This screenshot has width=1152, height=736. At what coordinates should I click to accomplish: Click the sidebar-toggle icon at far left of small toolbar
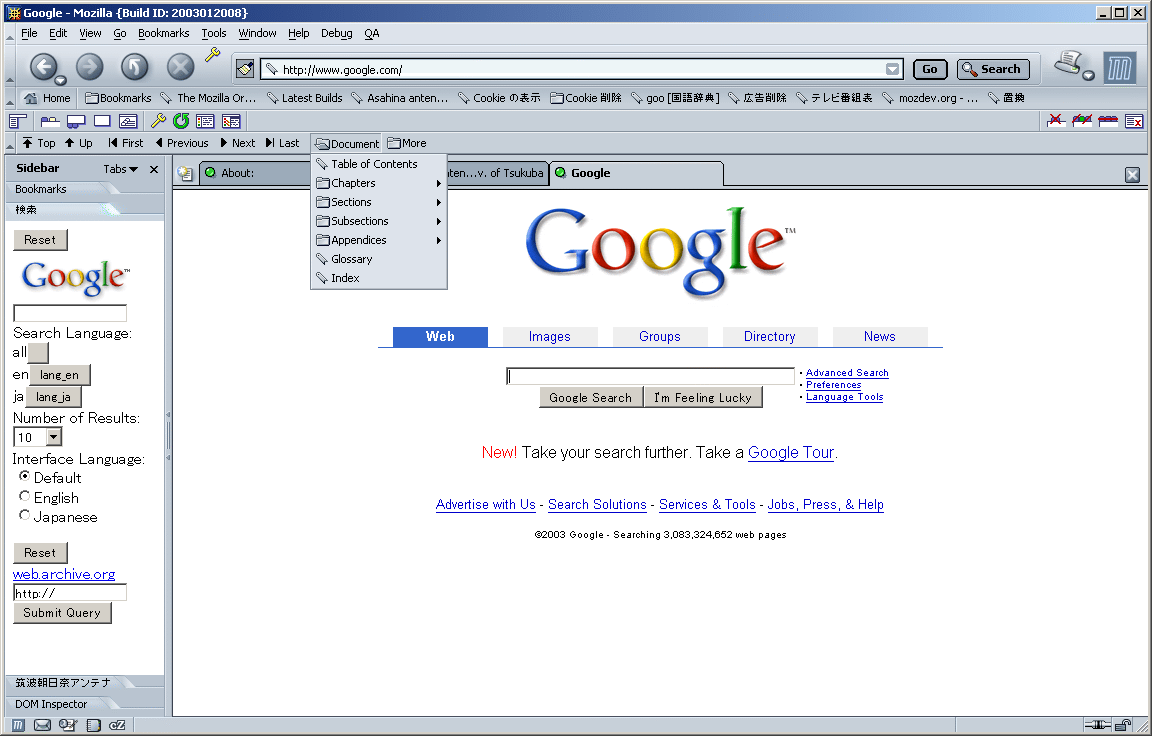coord(18,121)
